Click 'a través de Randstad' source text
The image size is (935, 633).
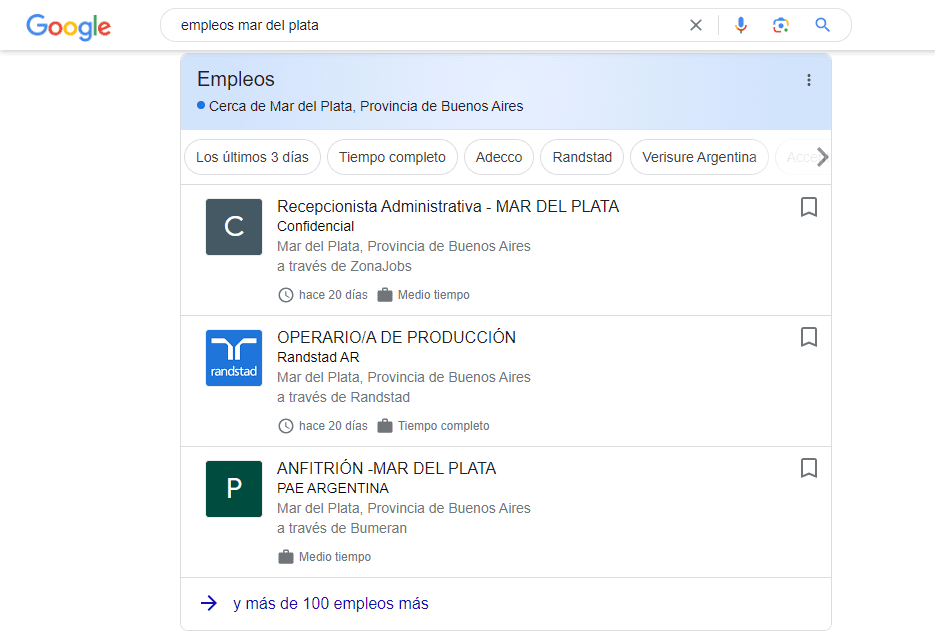coord(343,398)
